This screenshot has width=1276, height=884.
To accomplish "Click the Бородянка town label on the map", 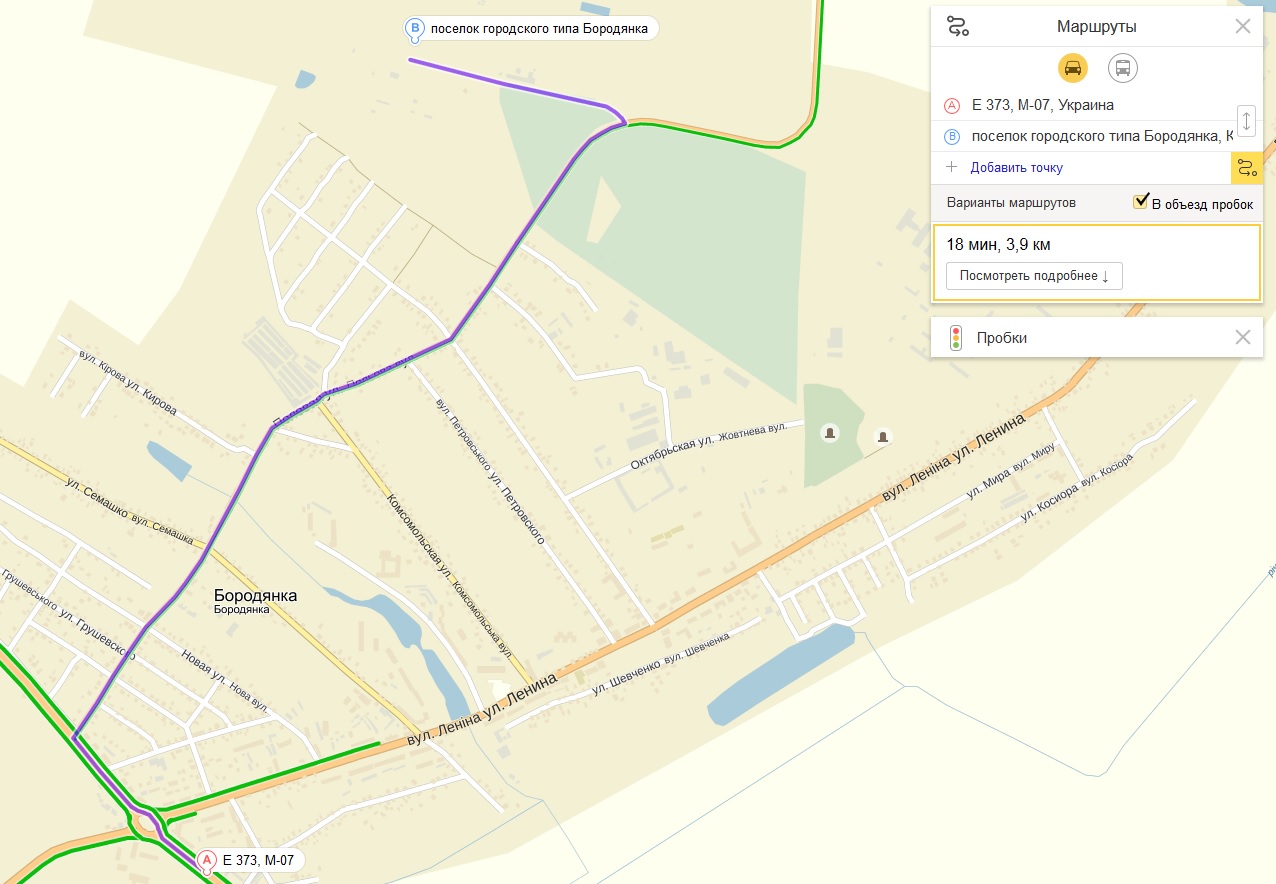I will point(255,596).
